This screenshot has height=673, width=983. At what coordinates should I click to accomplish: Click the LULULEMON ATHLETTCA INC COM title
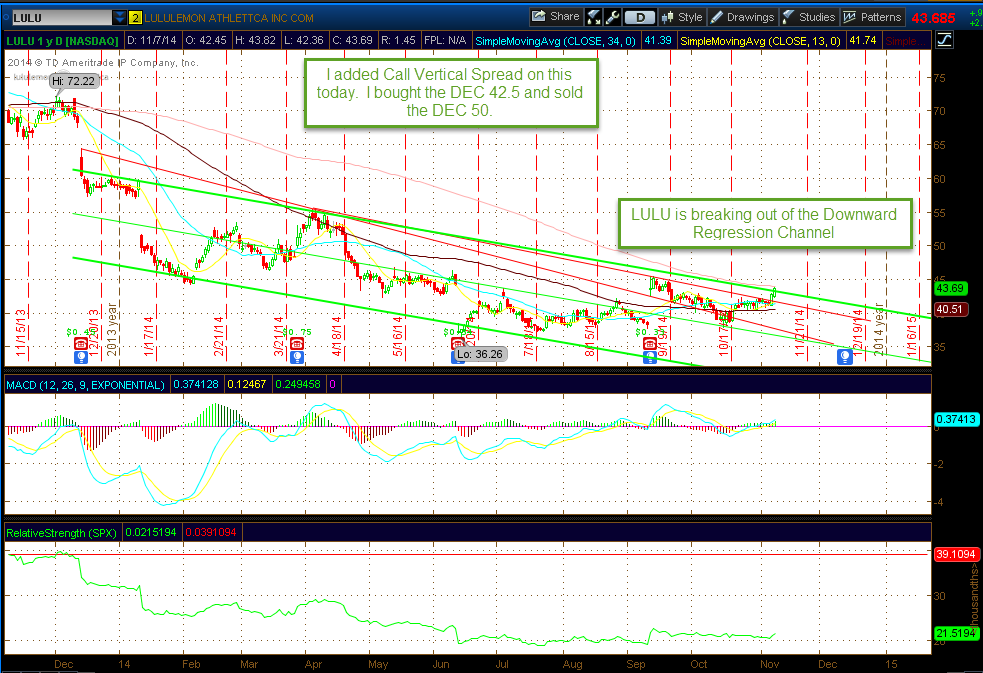(x=229, y=18)
